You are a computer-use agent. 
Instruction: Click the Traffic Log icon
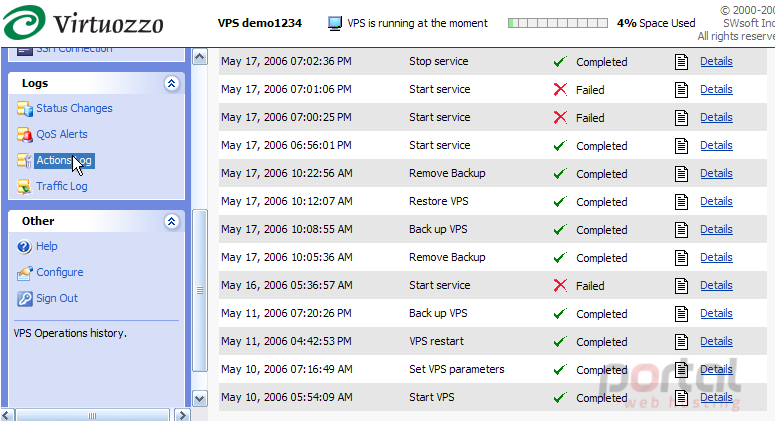point(25,187)
